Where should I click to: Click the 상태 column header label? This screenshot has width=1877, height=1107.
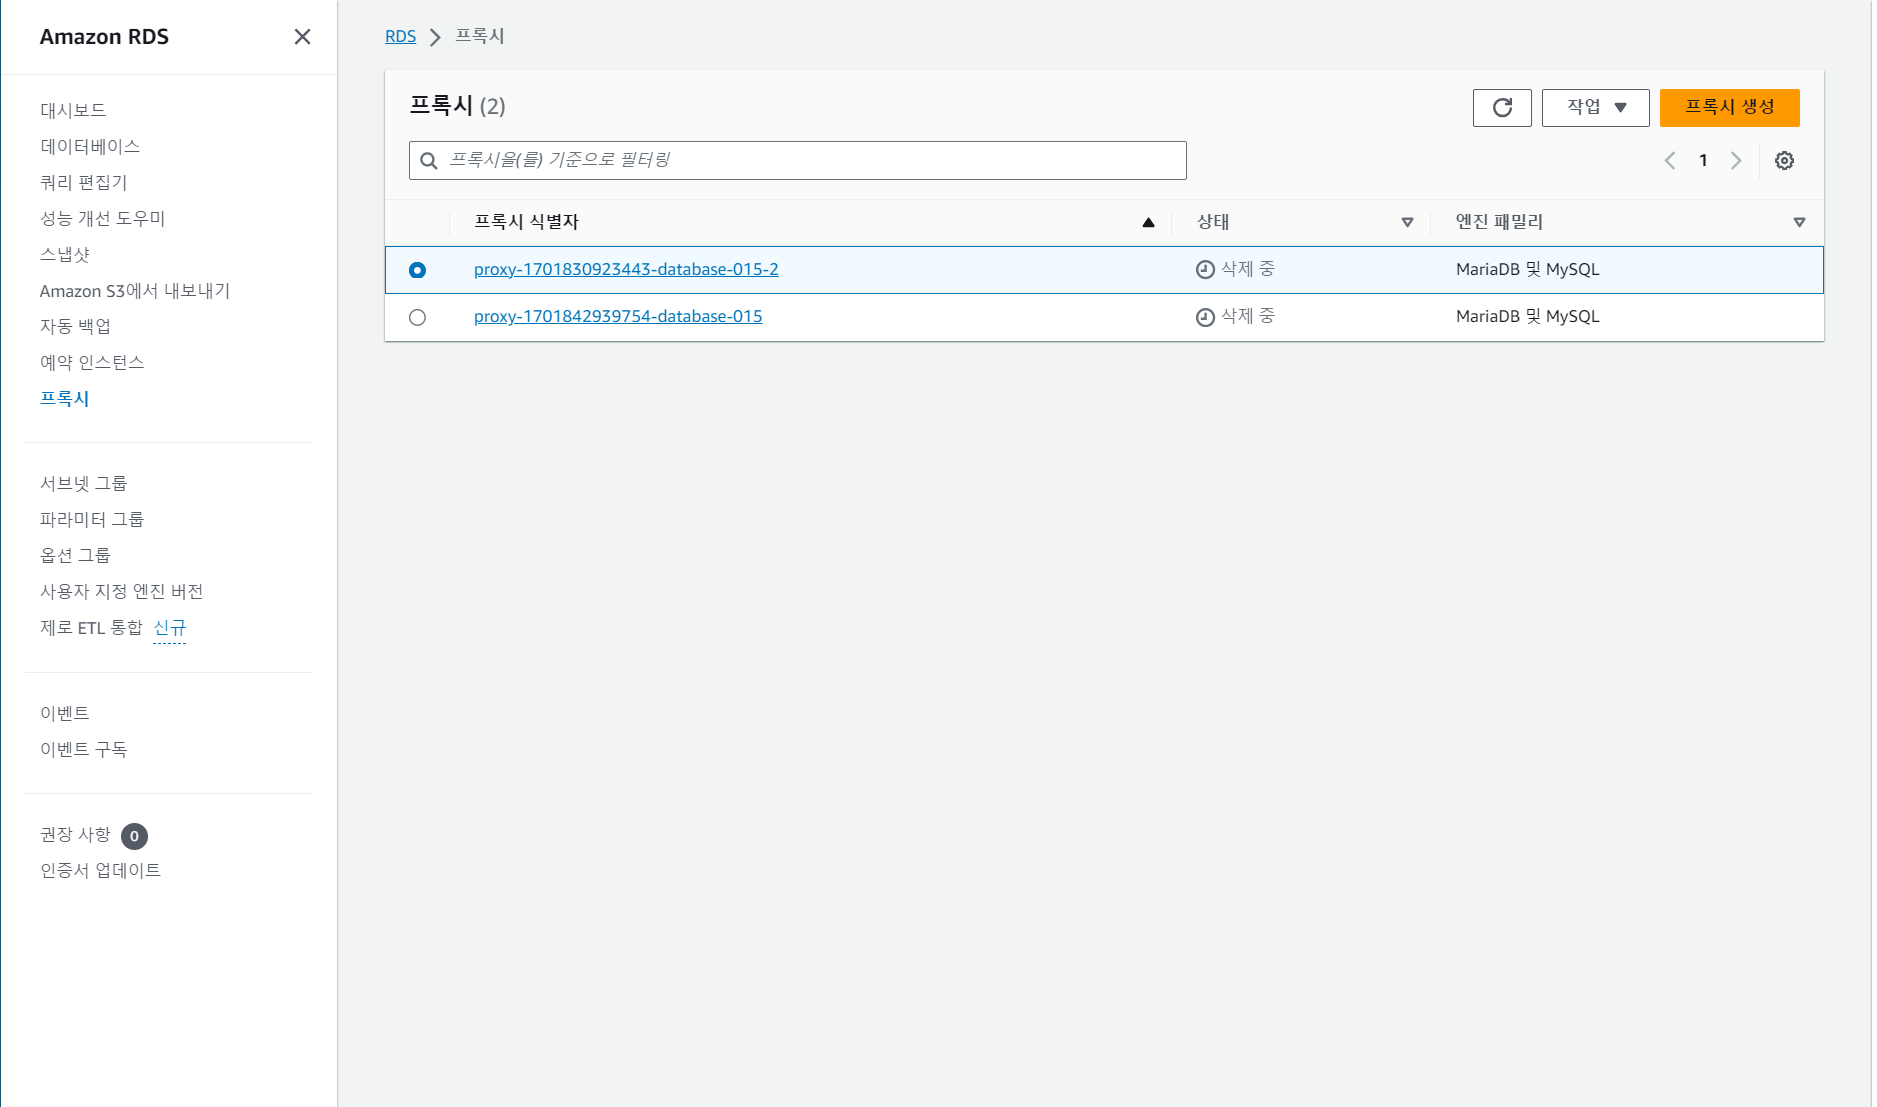point(1213,222)
